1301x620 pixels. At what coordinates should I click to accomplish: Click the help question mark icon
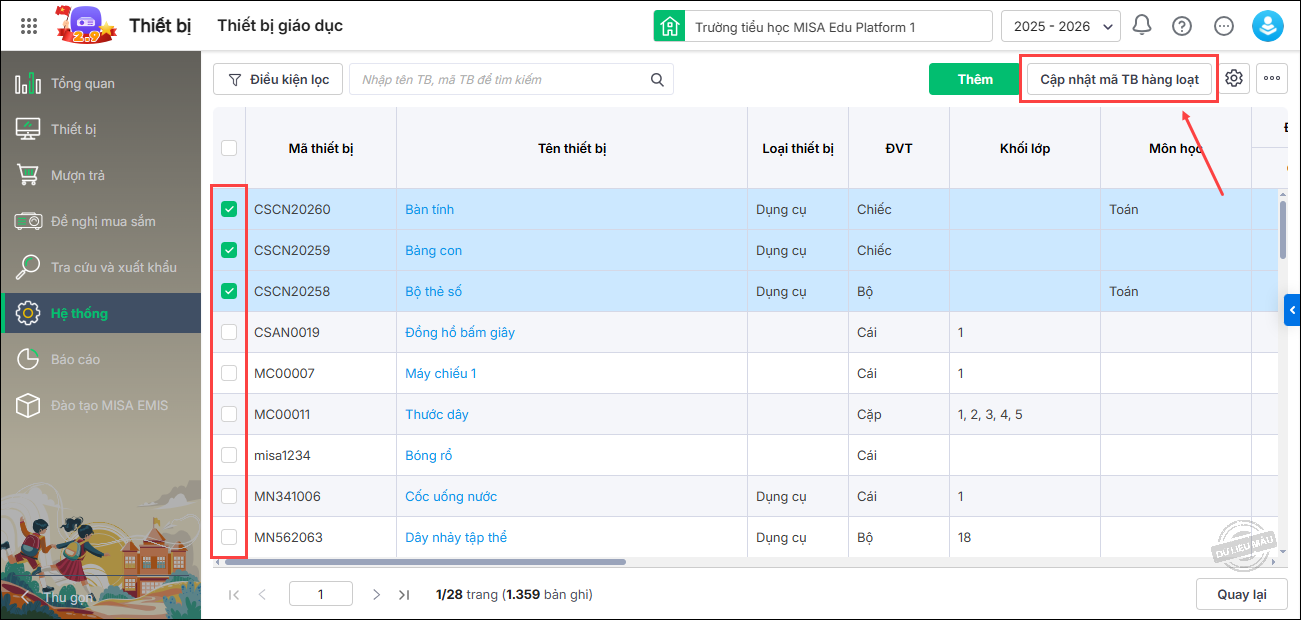click(1182, 26)
